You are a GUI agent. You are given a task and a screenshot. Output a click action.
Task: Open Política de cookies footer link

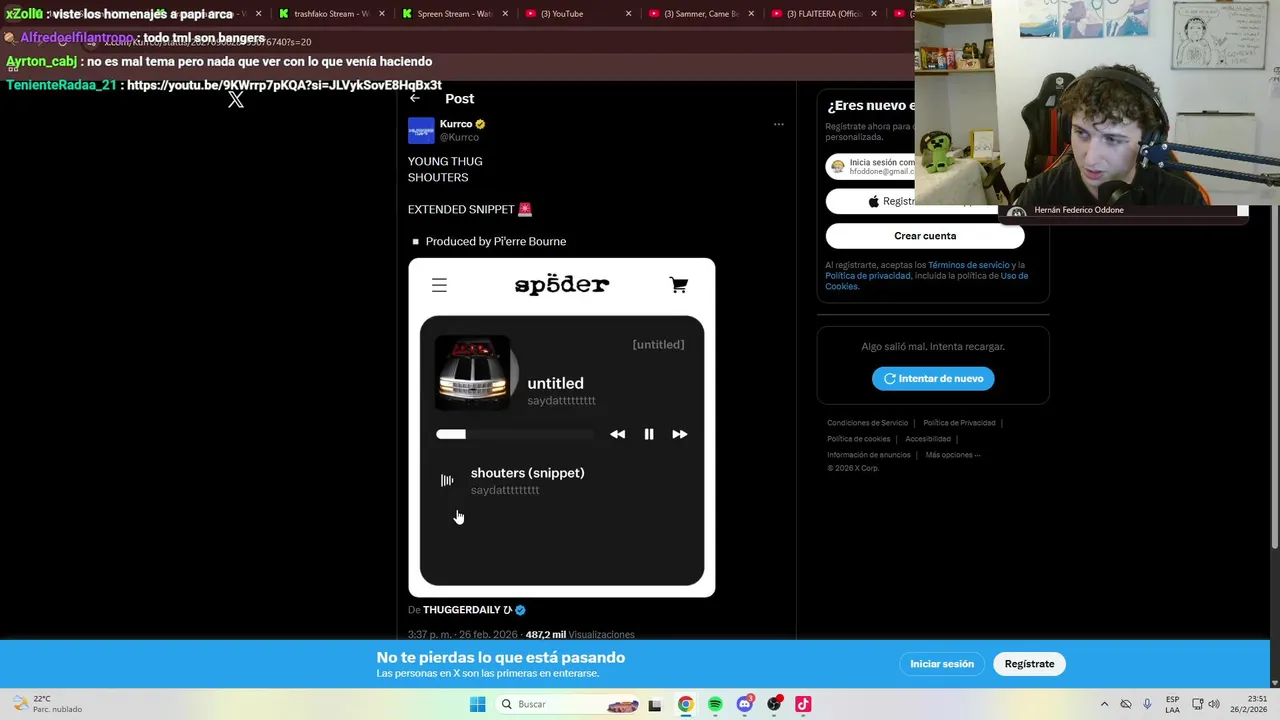click(x=858, y=439)
